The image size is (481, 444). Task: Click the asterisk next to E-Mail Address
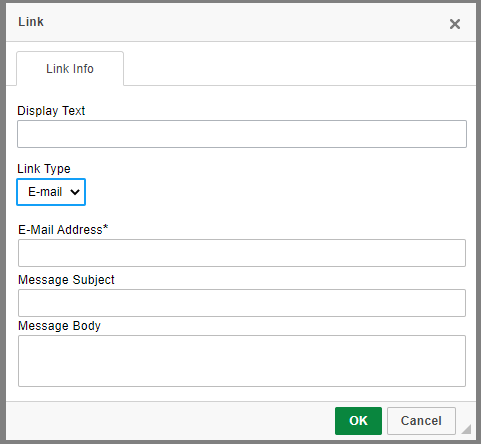click(106, 227)
